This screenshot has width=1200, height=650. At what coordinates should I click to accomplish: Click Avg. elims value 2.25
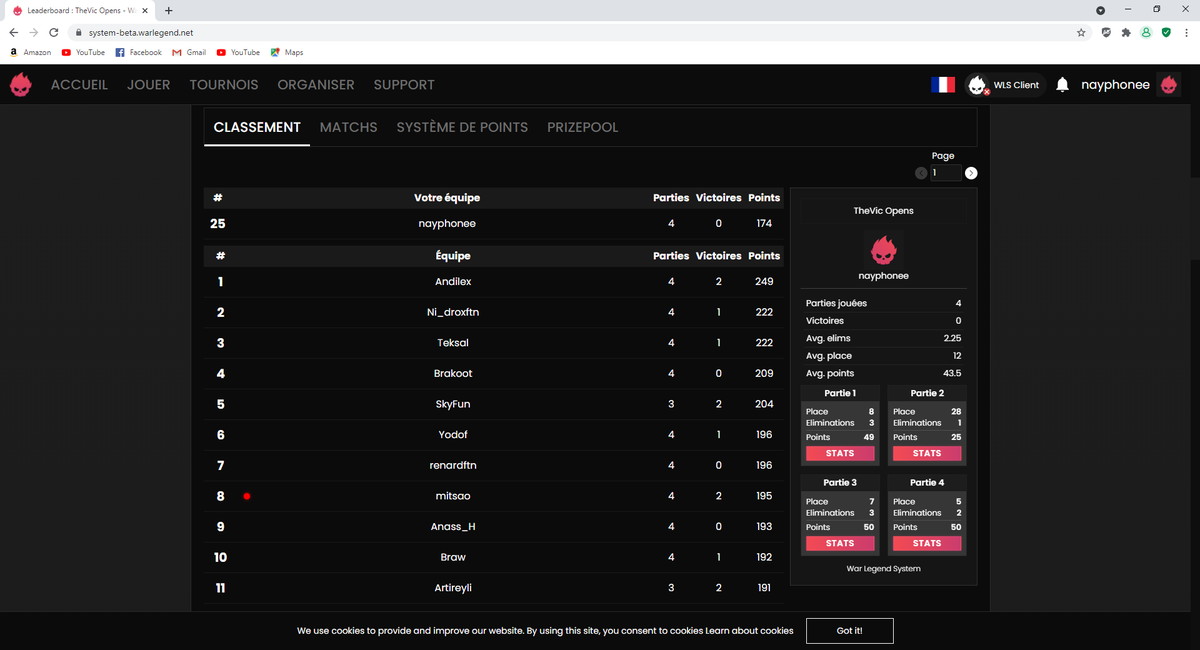point(951,338)
